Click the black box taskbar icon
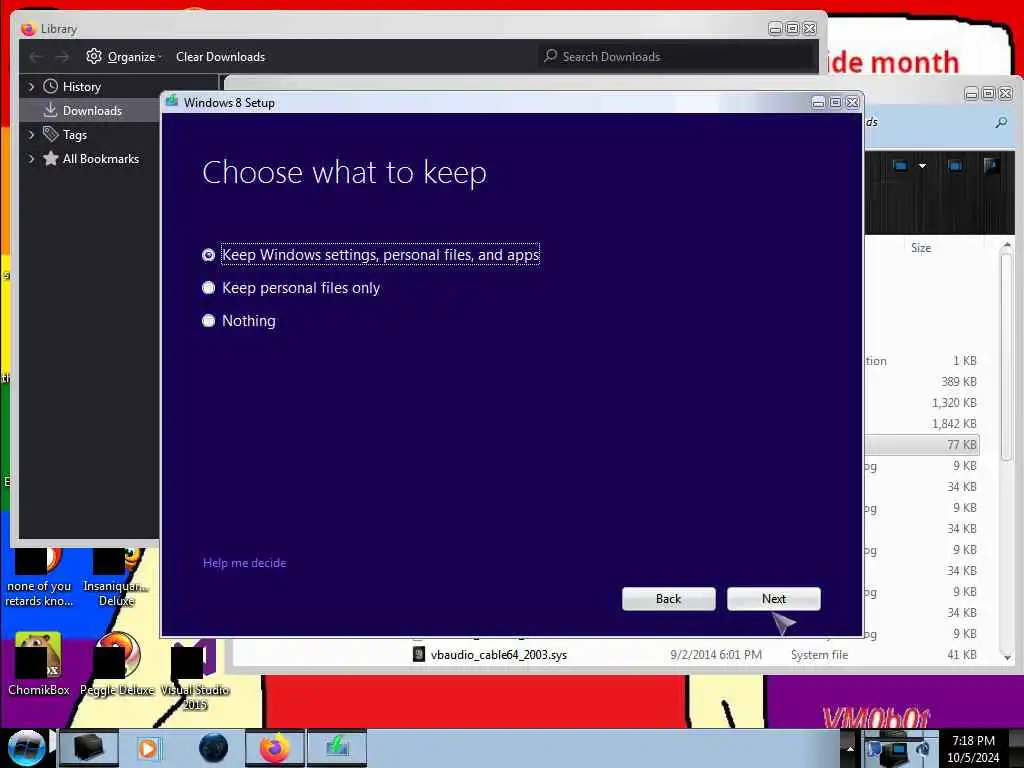 pos(89,748)
